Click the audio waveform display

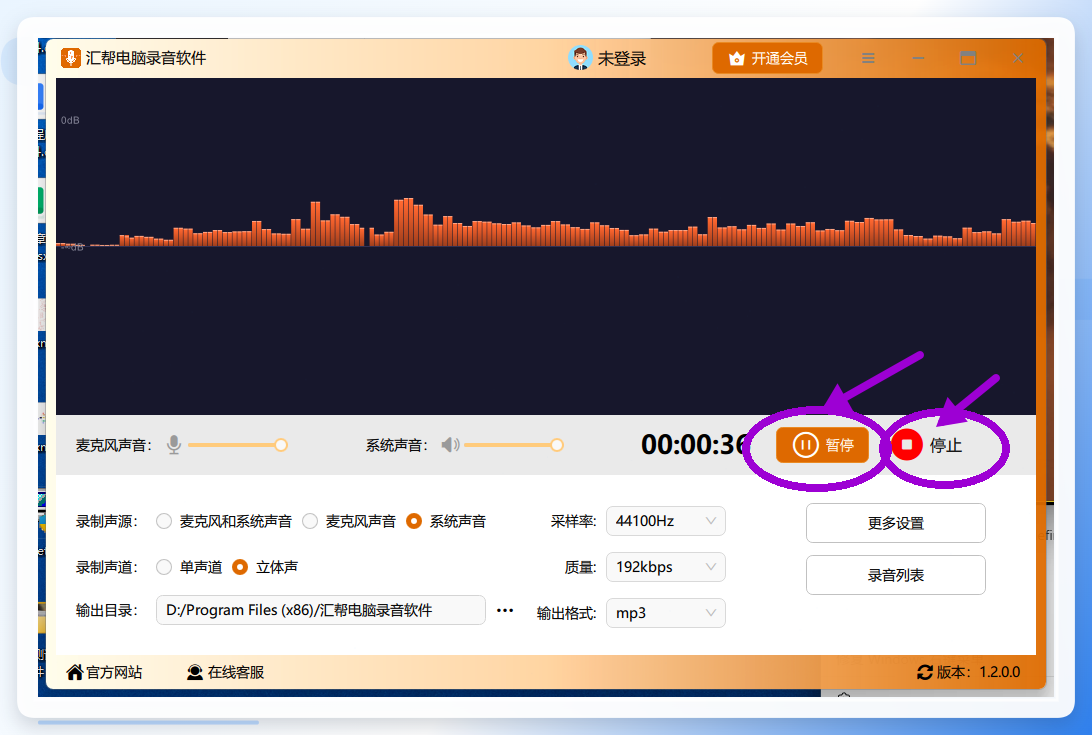545,247
